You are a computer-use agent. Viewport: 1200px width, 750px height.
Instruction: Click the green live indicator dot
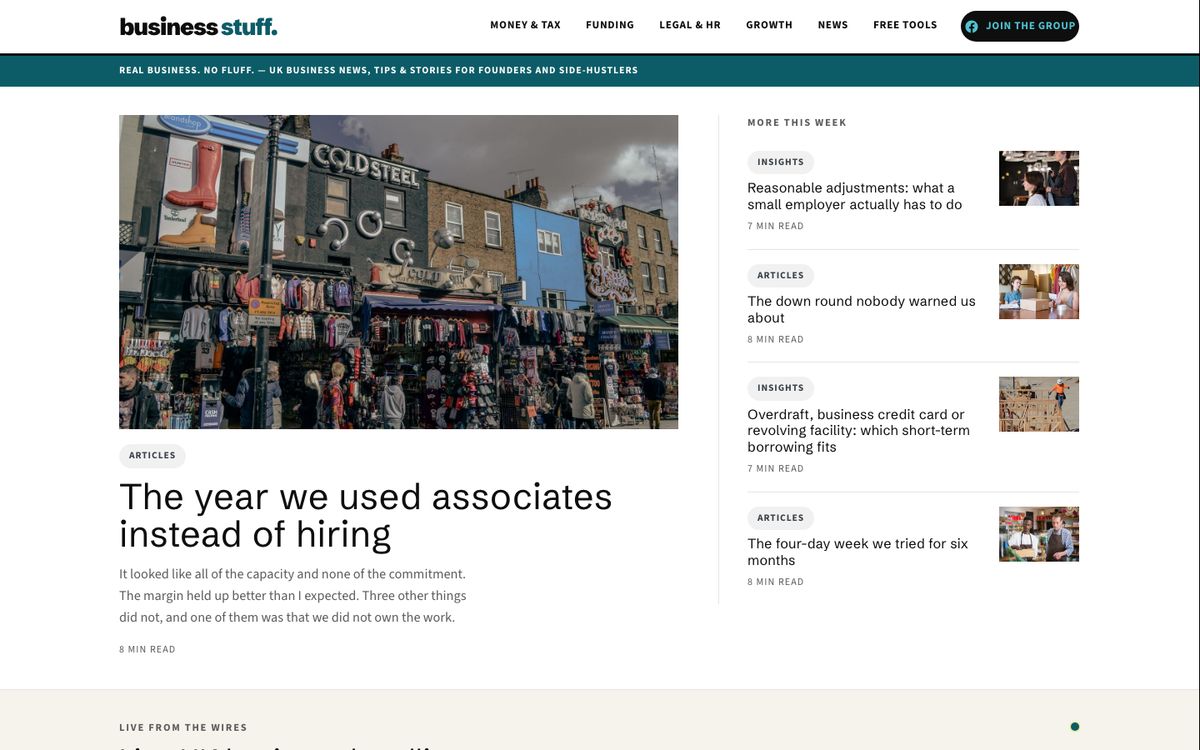[1075, 727]
